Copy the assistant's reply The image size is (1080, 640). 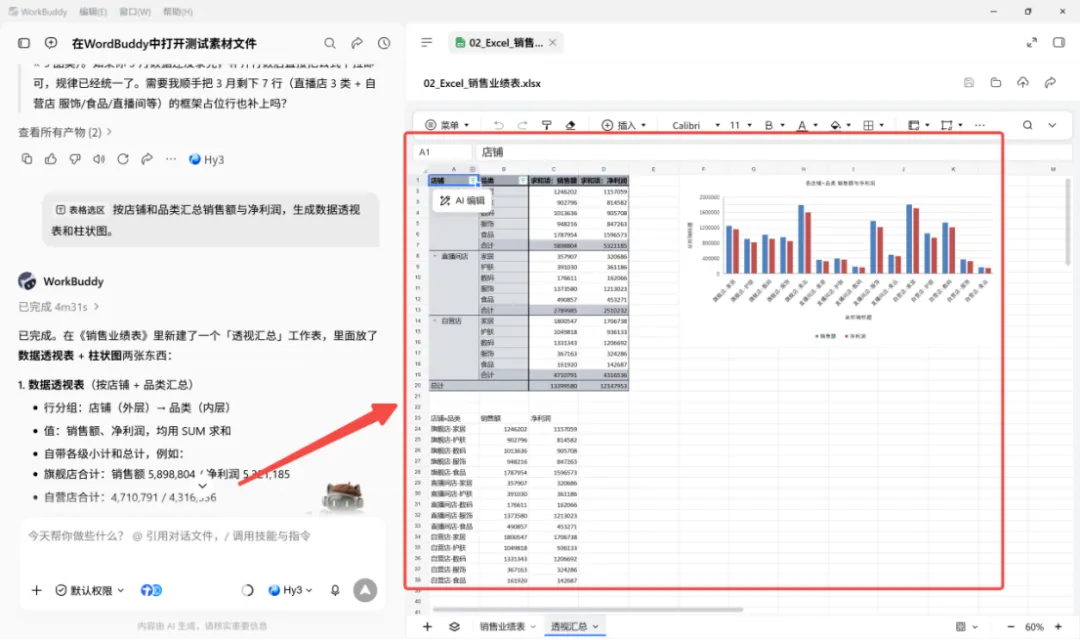pos(27,159)
